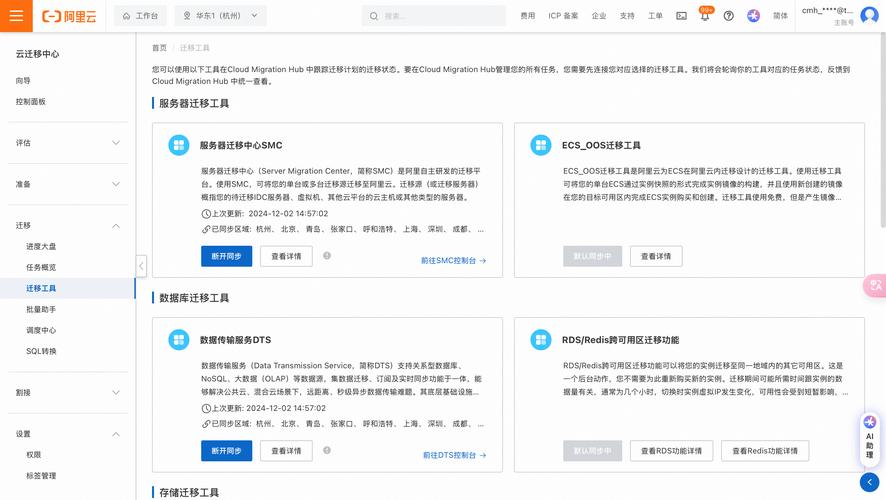This screenshot has width=886, height=500.
Task: Open 权限 under settings
Action: point(33,455)
